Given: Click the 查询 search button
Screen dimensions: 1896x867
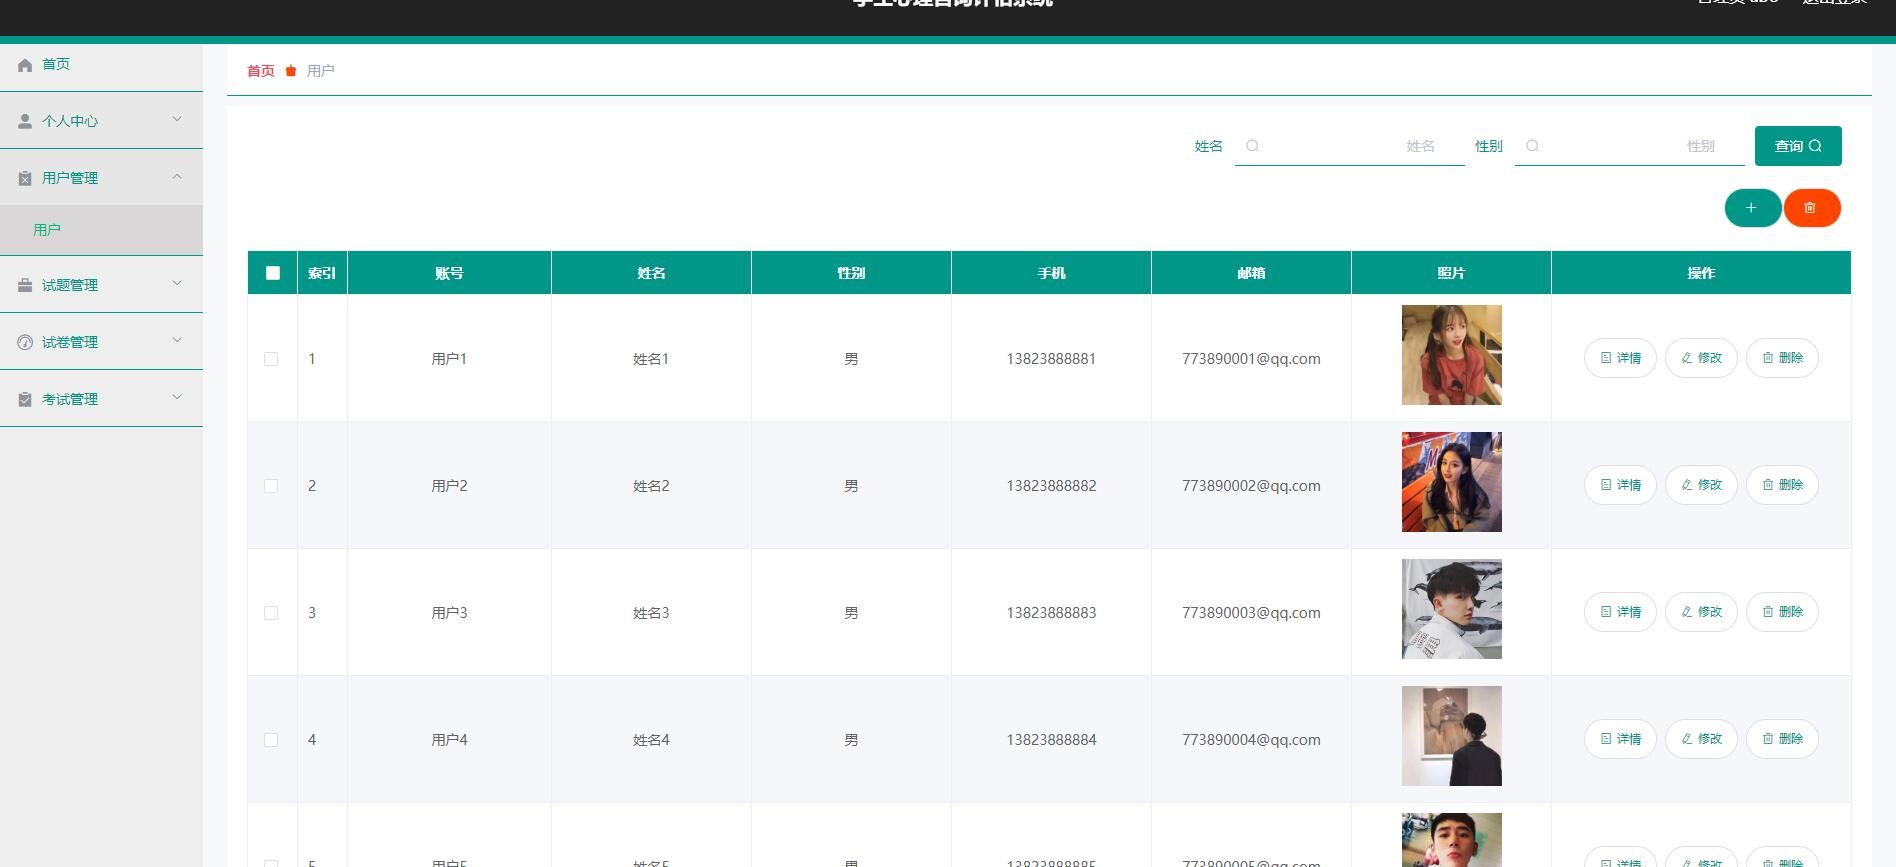Looking at the screenshot, I should tap(1797, 146).
